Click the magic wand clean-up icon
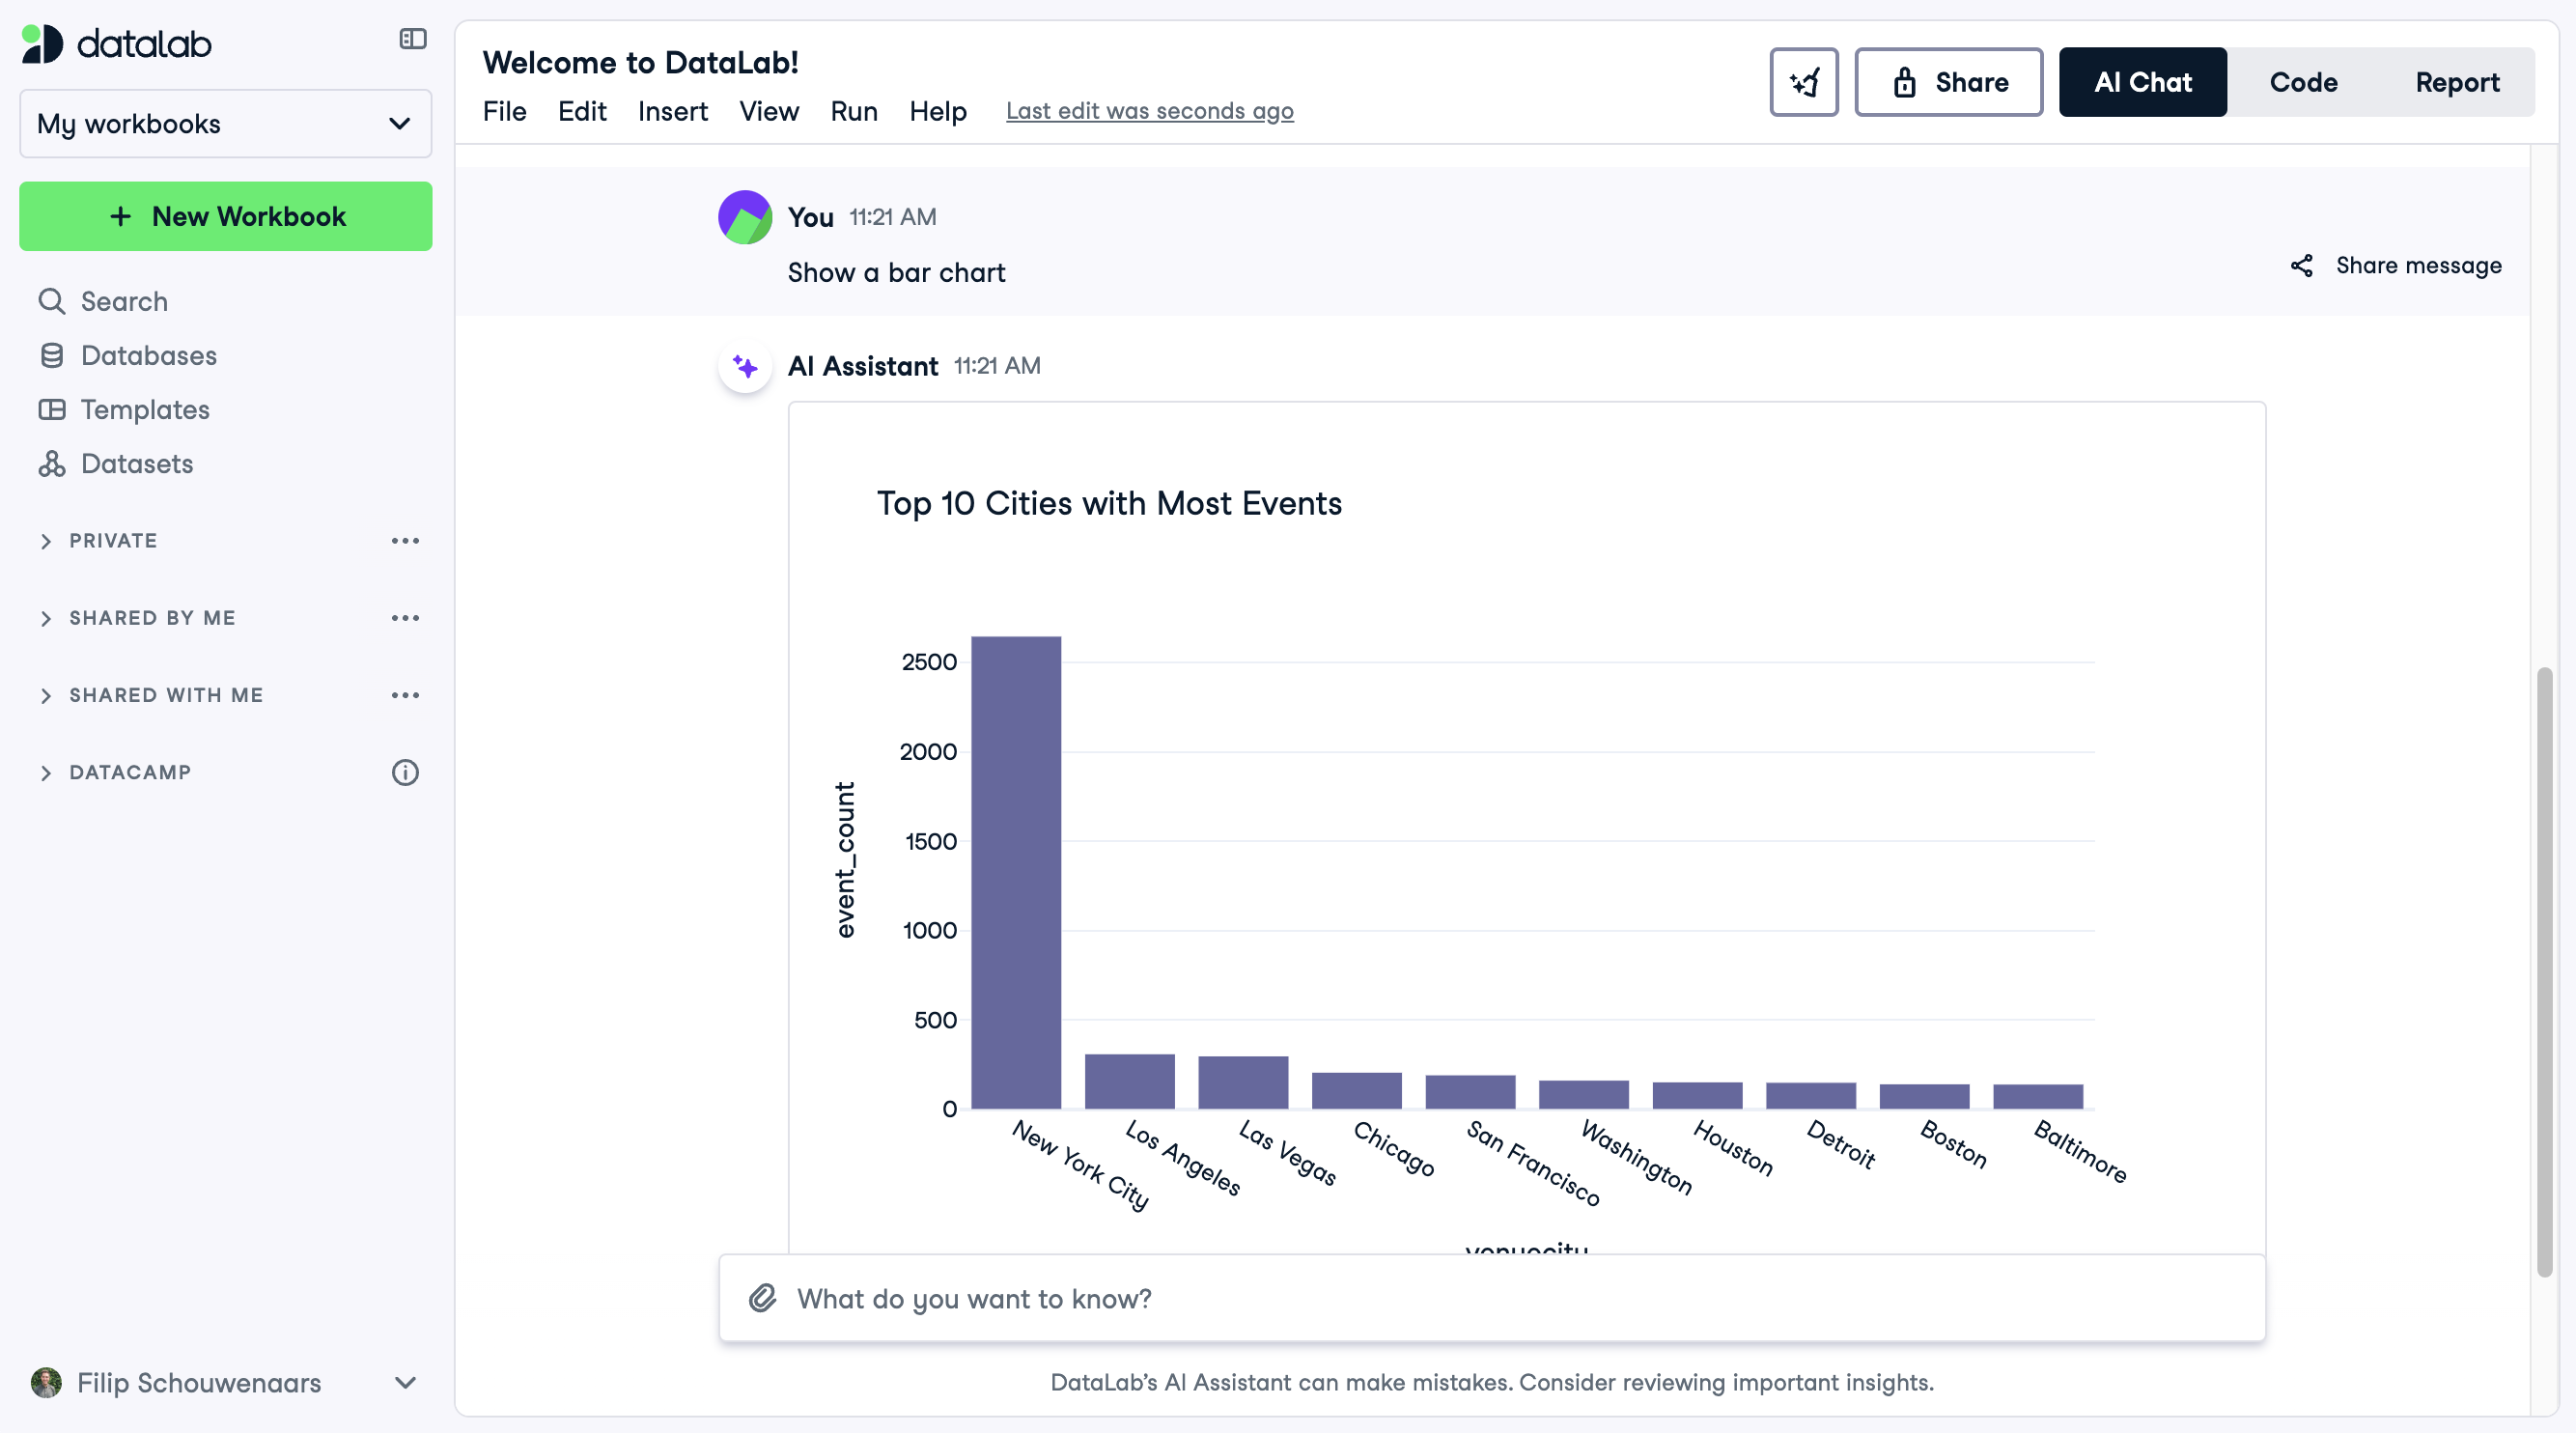The height and width of the screenshot is (1433, 2576). [x=1803, y=82]
